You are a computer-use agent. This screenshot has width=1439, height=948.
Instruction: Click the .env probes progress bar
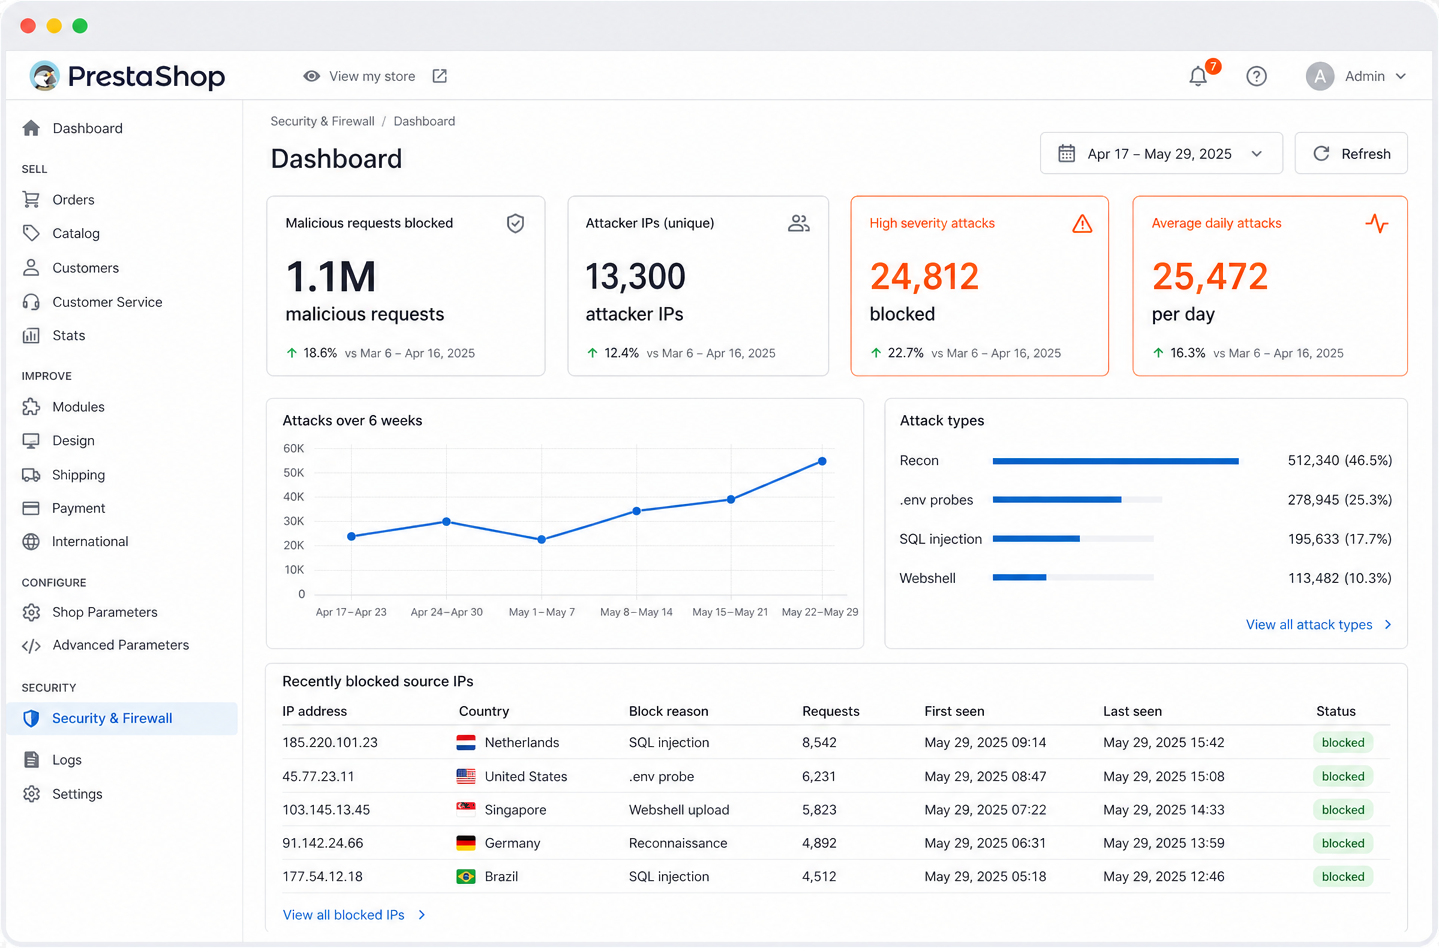[x=1077, y=499]
